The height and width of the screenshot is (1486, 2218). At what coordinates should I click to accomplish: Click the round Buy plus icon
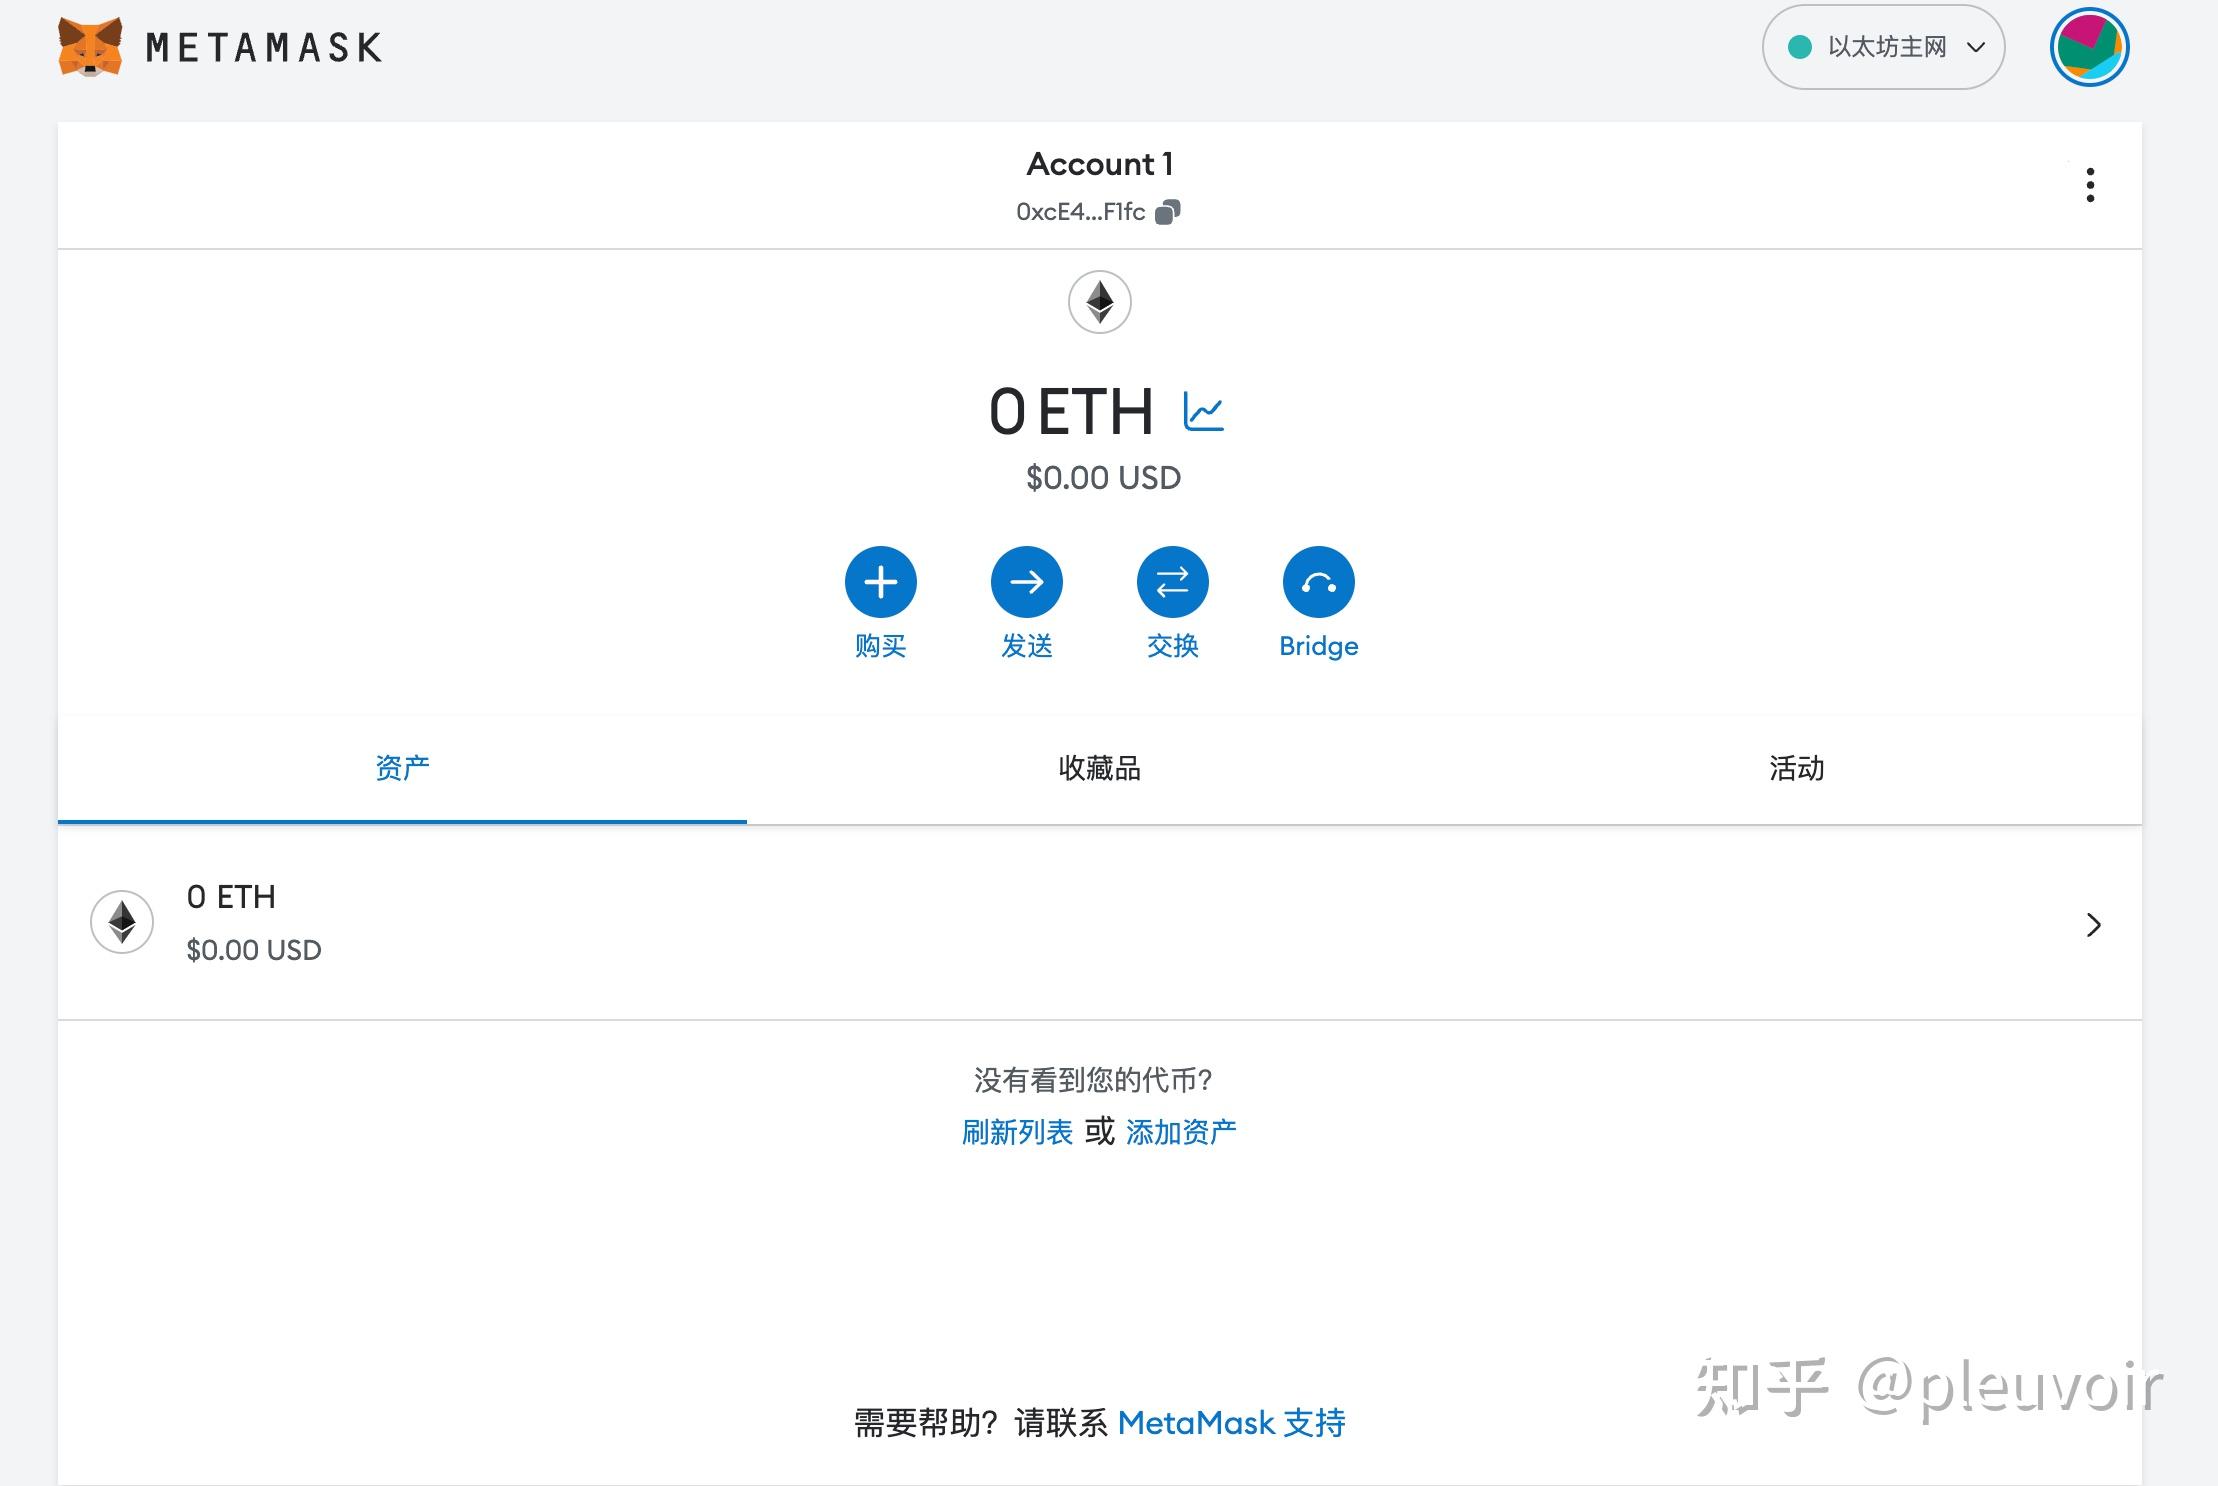(881, 582)
